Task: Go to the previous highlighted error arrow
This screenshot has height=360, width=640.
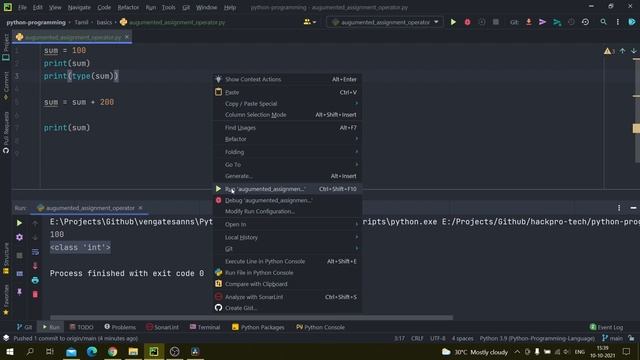Action: [x=622, y=51]
